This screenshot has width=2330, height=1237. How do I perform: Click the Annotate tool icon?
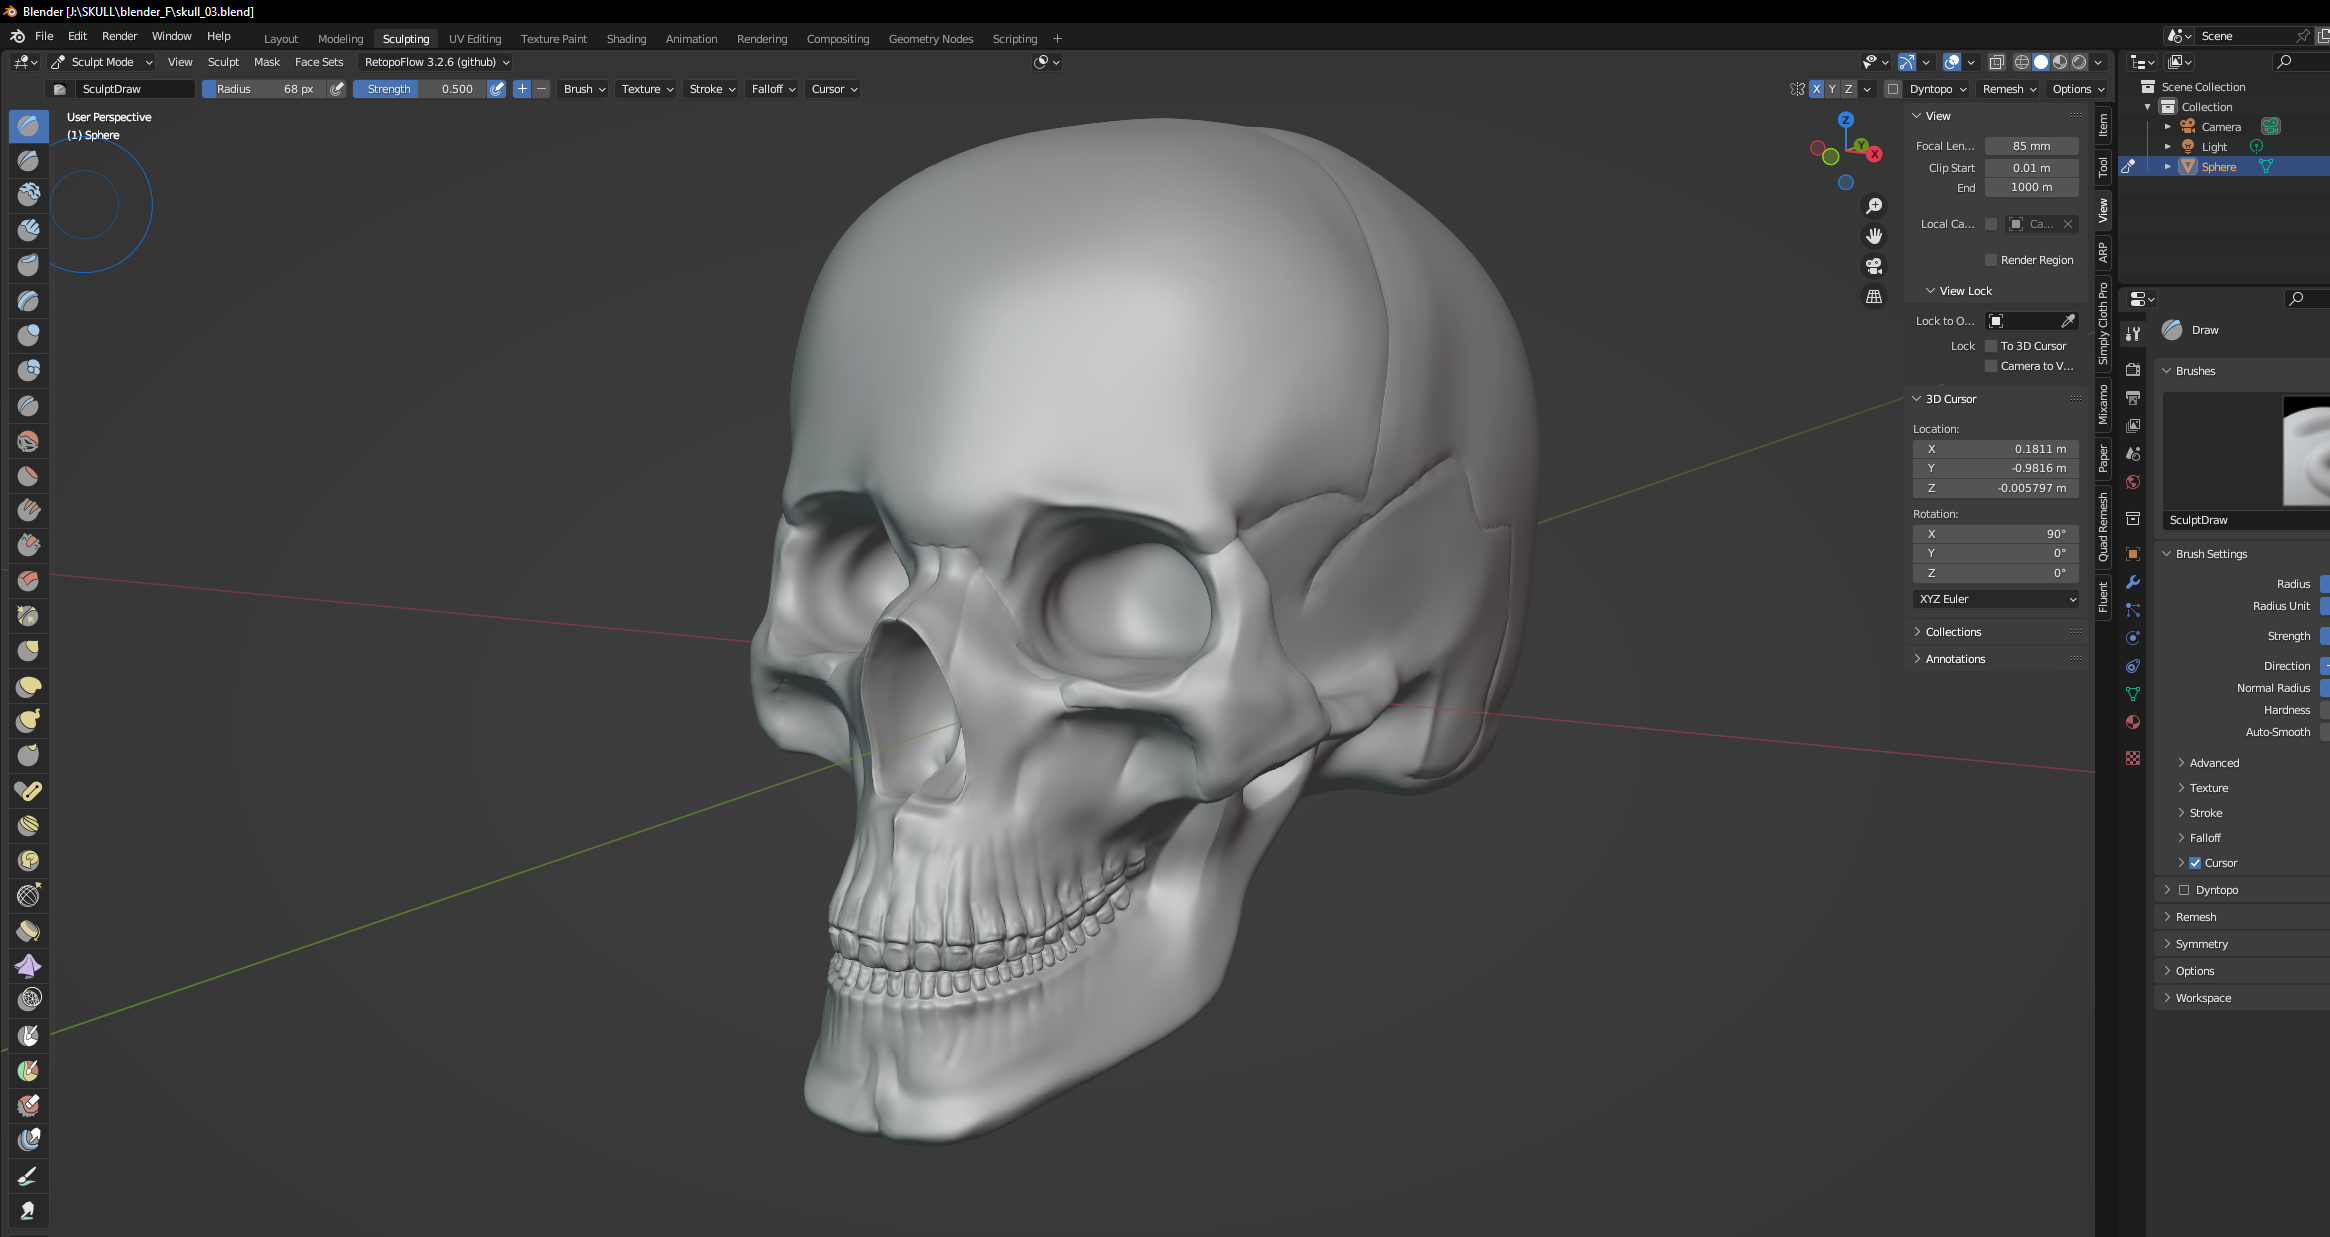coord(28,1176)
